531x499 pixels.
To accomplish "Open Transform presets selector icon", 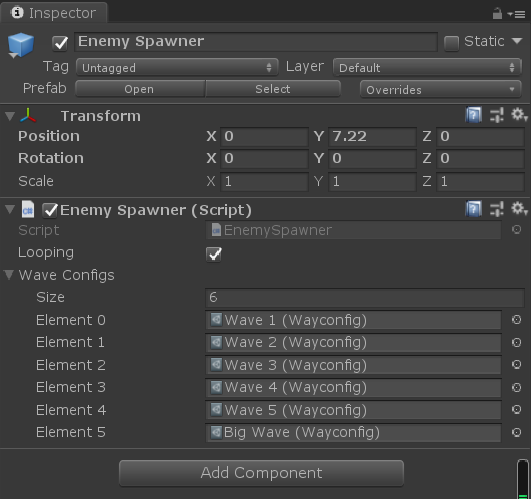I will coord(497,115).
